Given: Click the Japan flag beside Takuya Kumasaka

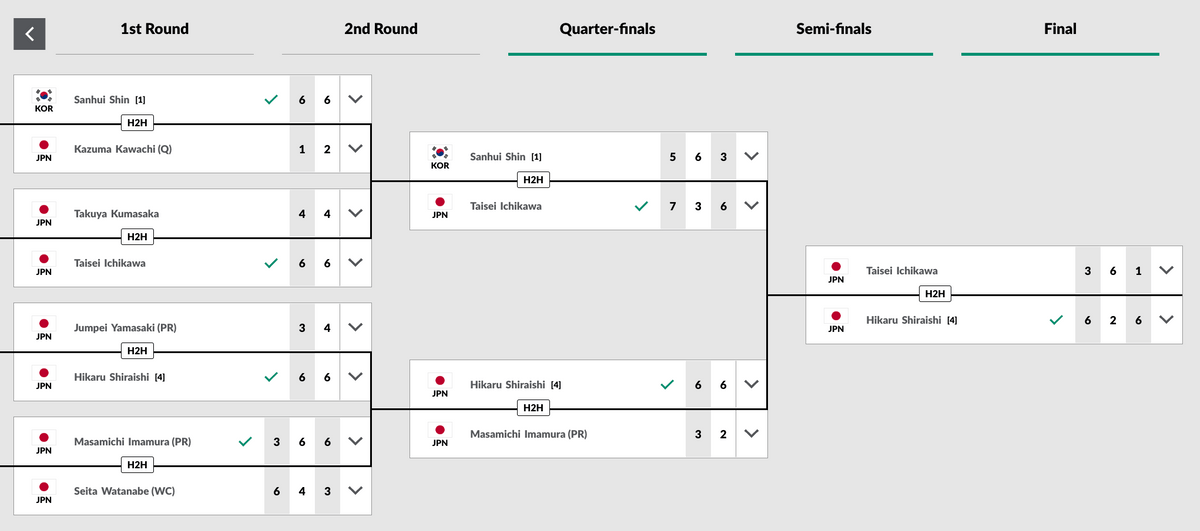Looking at the screenshot, I should 44,210.
